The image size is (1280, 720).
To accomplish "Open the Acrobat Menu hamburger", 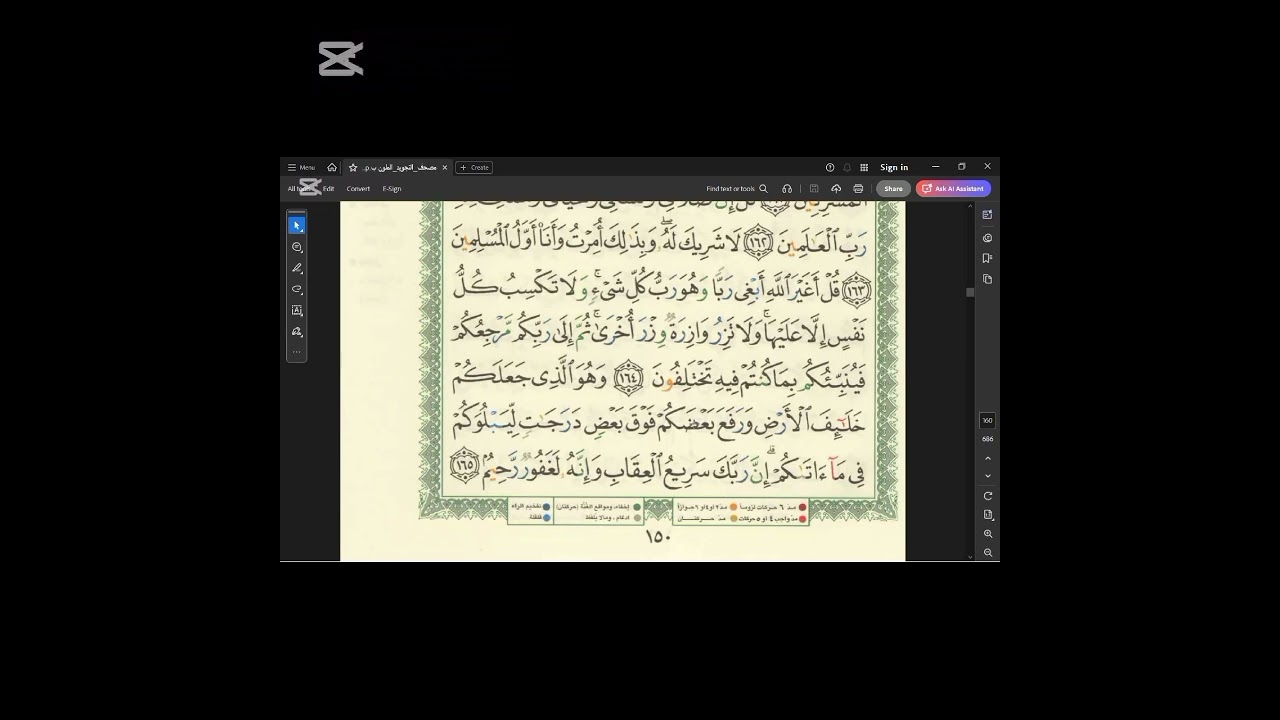I will pyautogui.click(x=301, y=167).
